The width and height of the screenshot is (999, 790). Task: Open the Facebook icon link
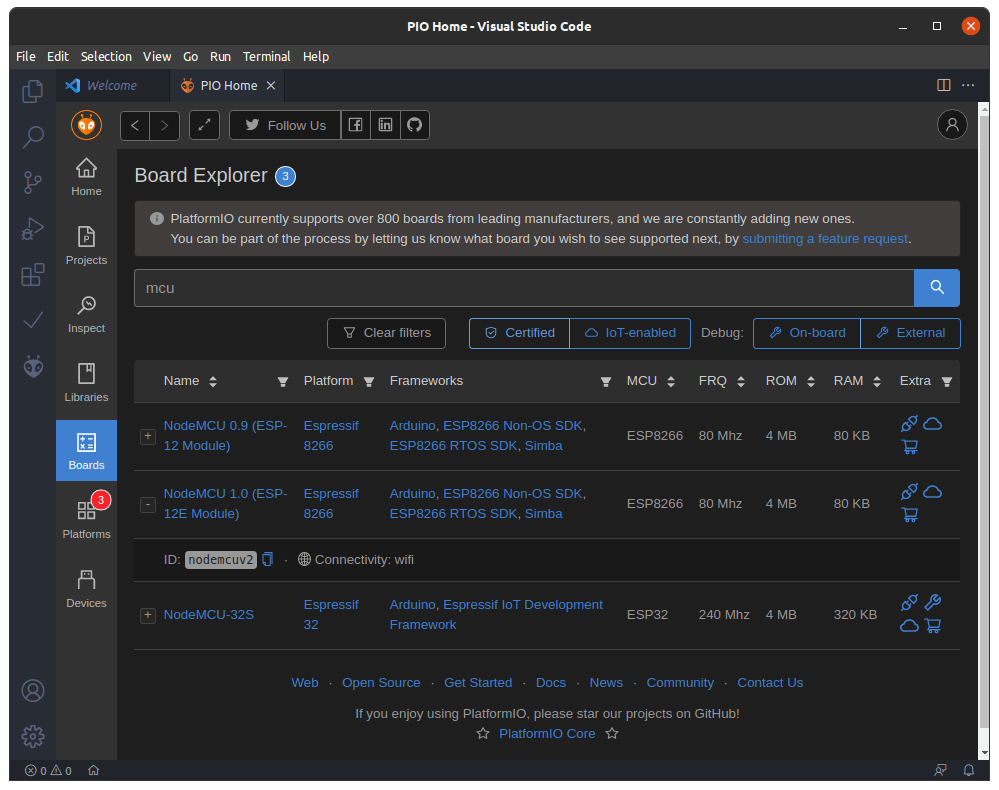pyautogui.click(x=356, y=126)
